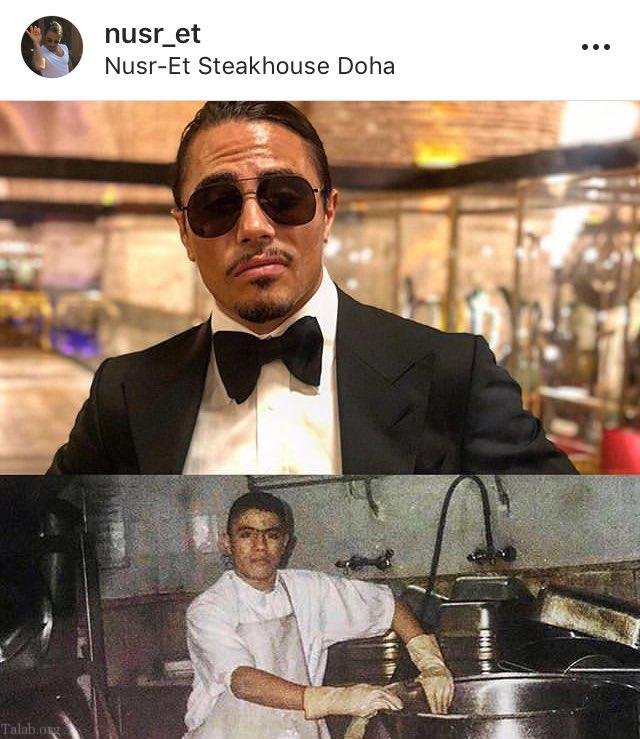
Task: Click the black bow tie
Action: 268,358
